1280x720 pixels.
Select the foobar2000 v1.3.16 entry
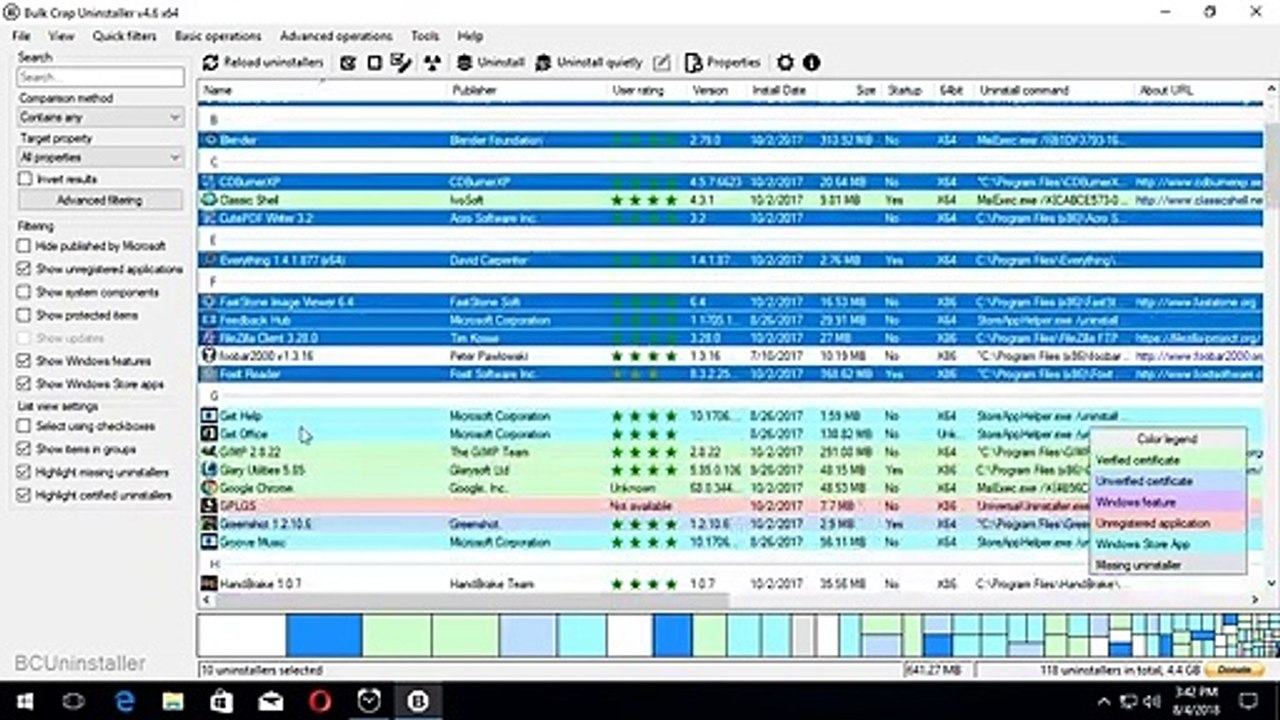click(x=731, y=356)
